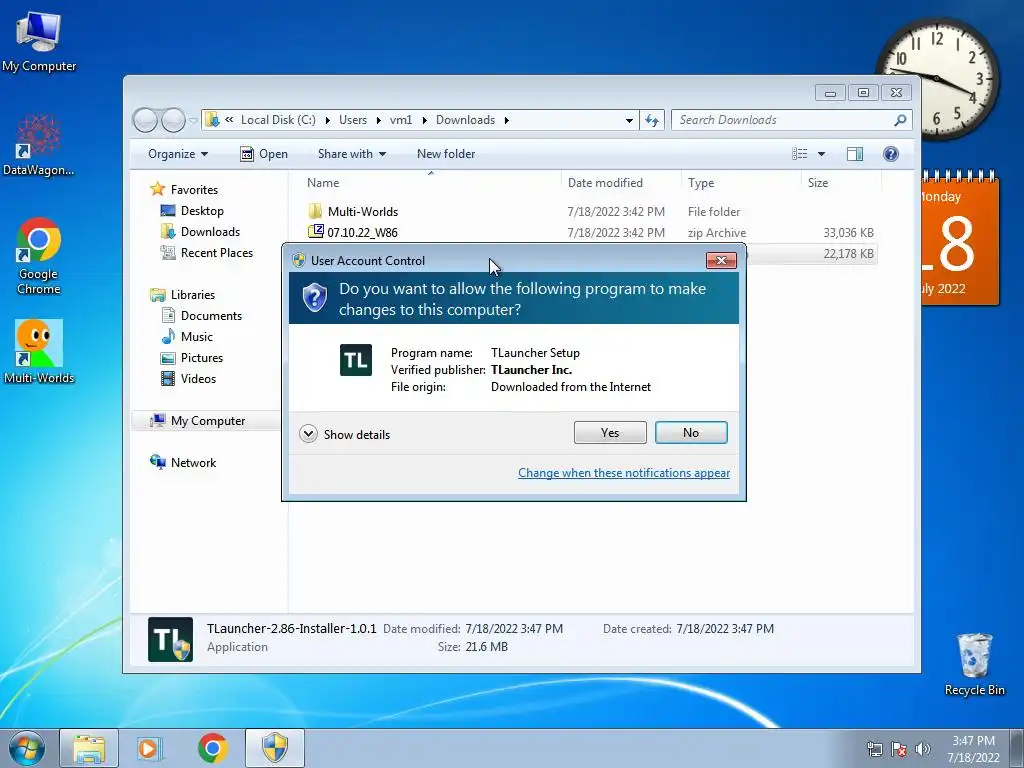The width and height of the screenshot is (1024, 768).
Task: Click Windows Explorer taskbar icon
Action: [x=89, y=748]
